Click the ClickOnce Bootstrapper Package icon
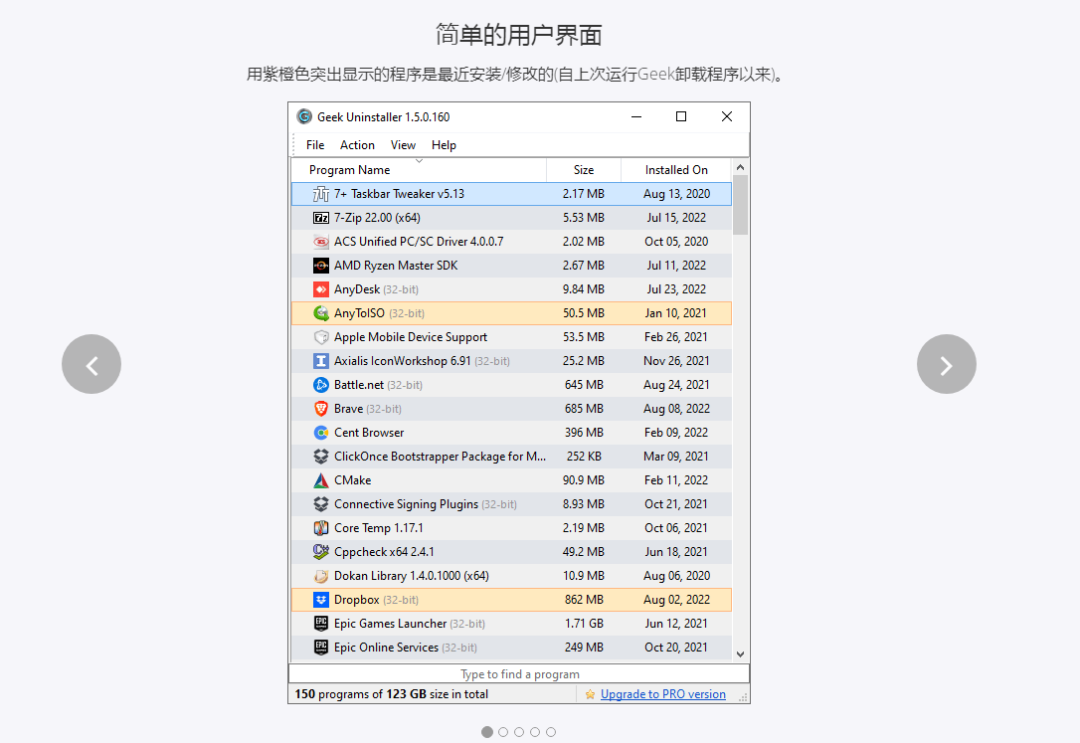 tap(320, 457)
